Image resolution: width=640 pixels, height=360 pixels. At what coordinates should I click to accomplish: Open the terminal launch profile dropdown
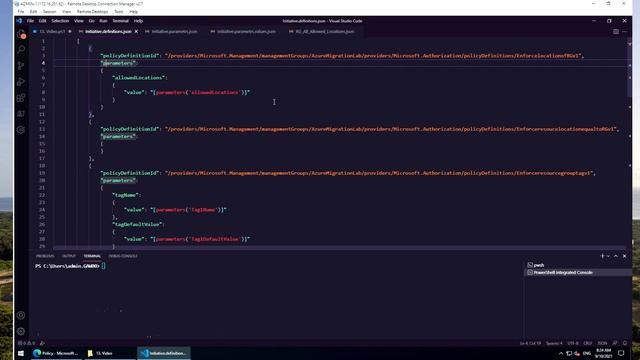pyautogui.click(x=608, y=256)
